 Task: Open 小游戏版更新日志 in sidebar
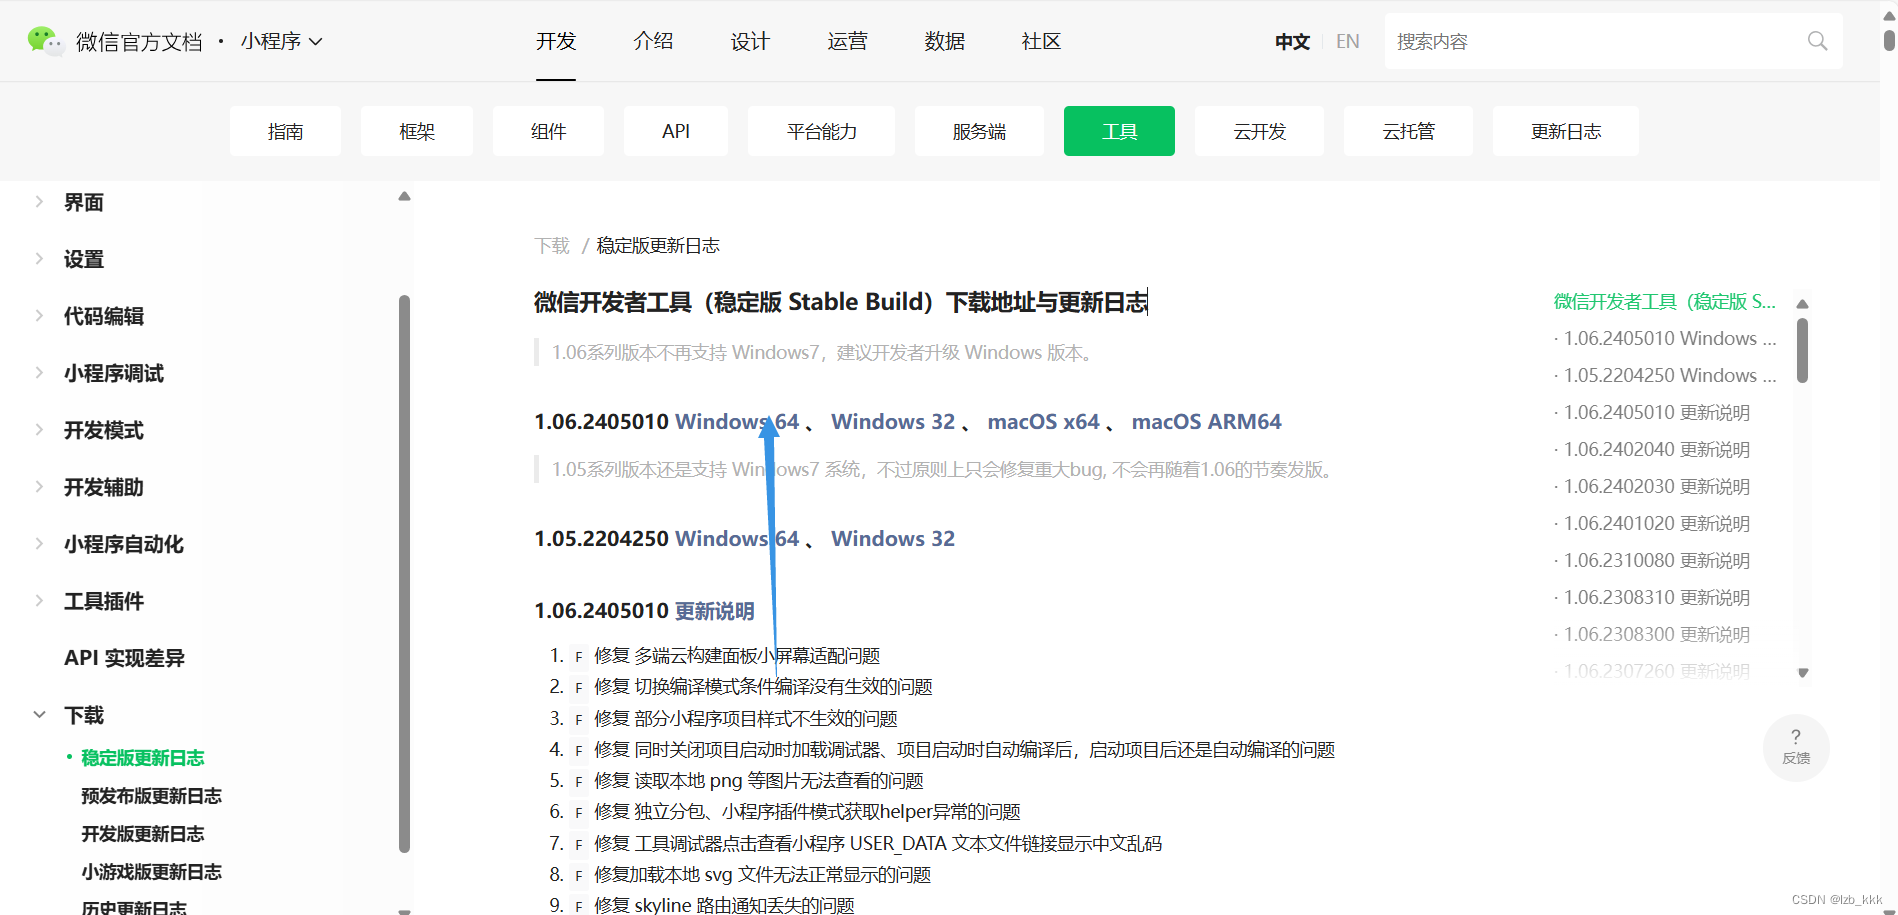(151, 872)
